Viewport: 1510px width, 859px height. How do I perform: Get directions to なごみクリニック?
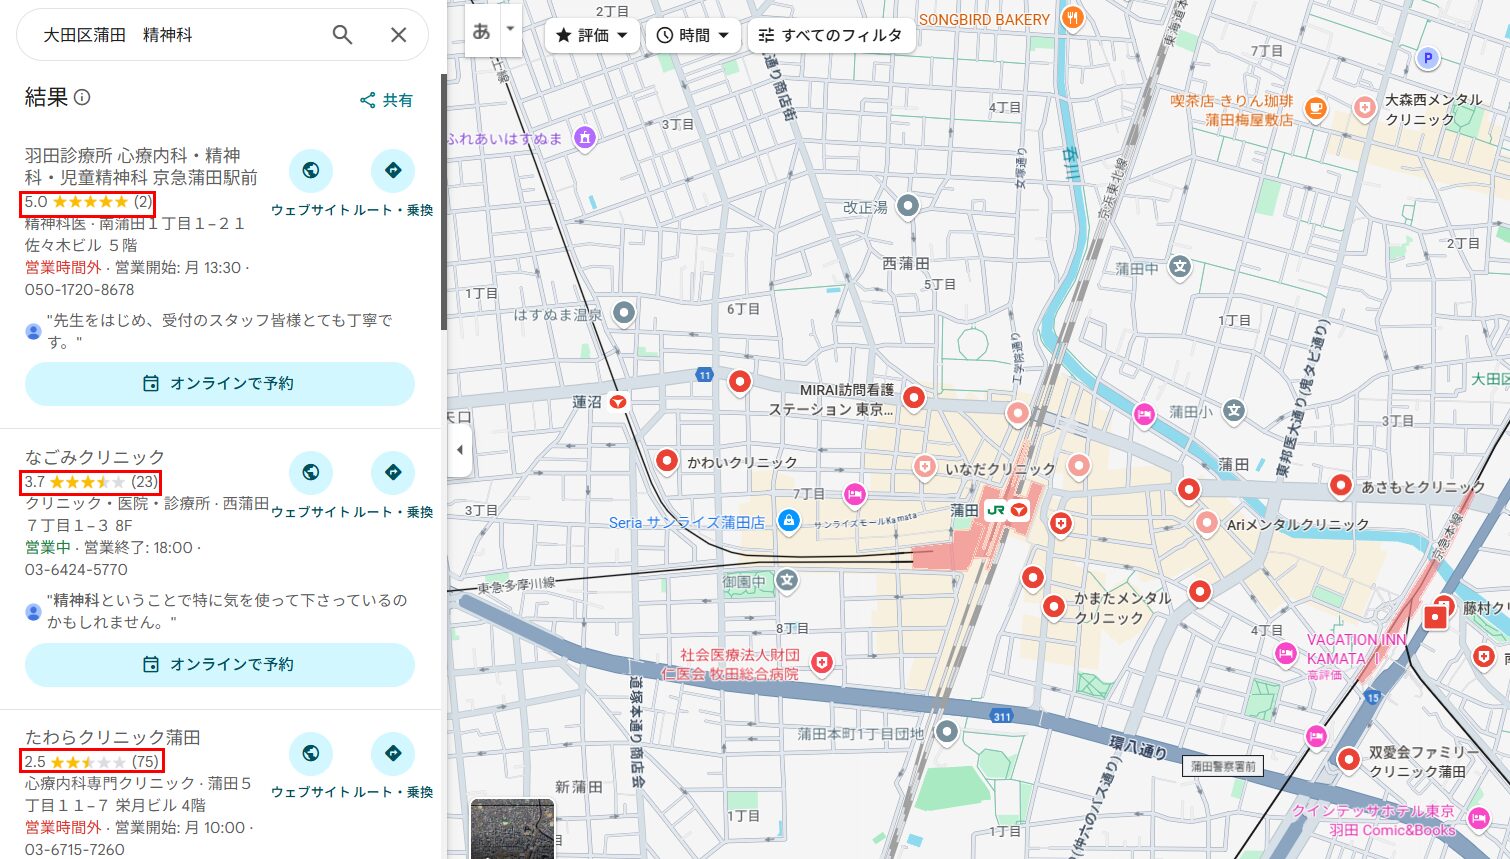pos(393,472)
